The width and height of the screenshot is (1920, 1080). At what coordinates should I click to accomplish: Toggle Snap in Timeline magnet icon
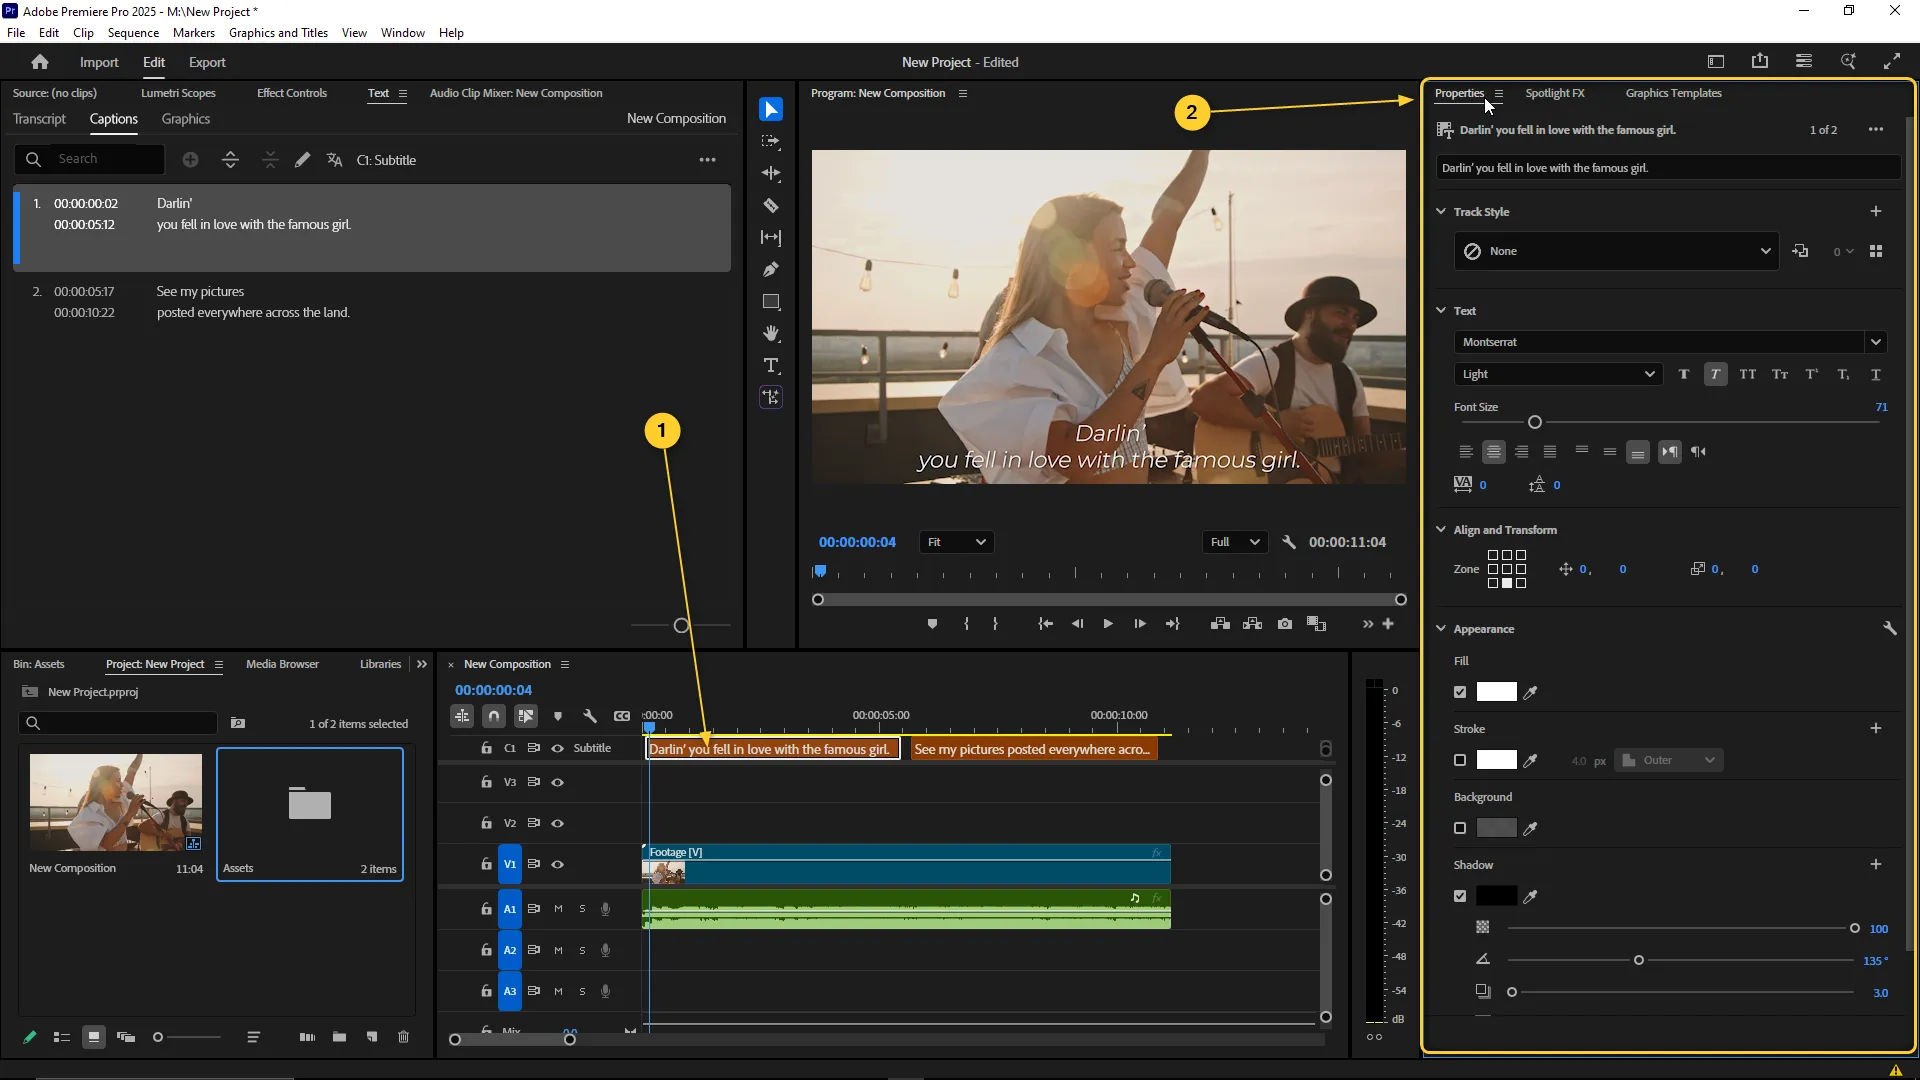tap(494, 716)
